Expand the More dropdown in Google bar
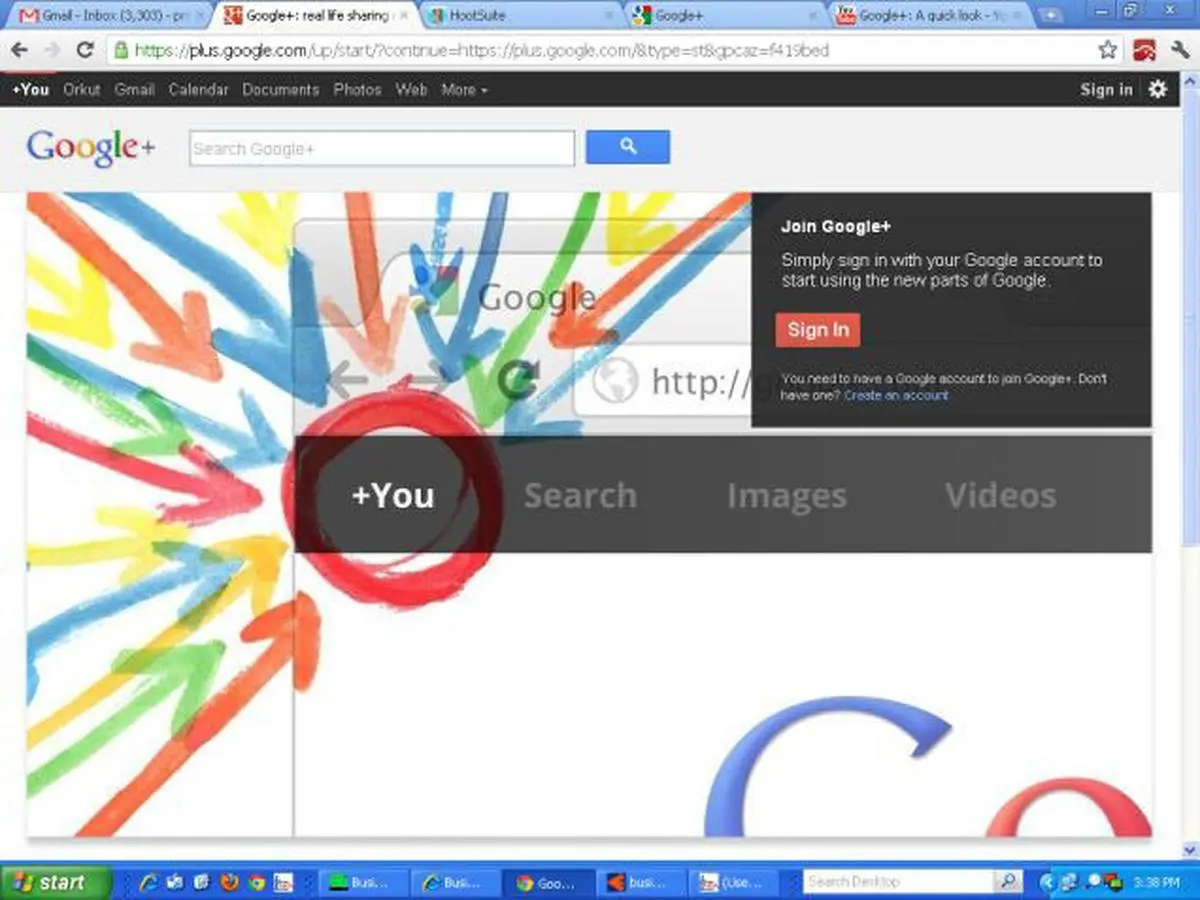 coord(464,89)
